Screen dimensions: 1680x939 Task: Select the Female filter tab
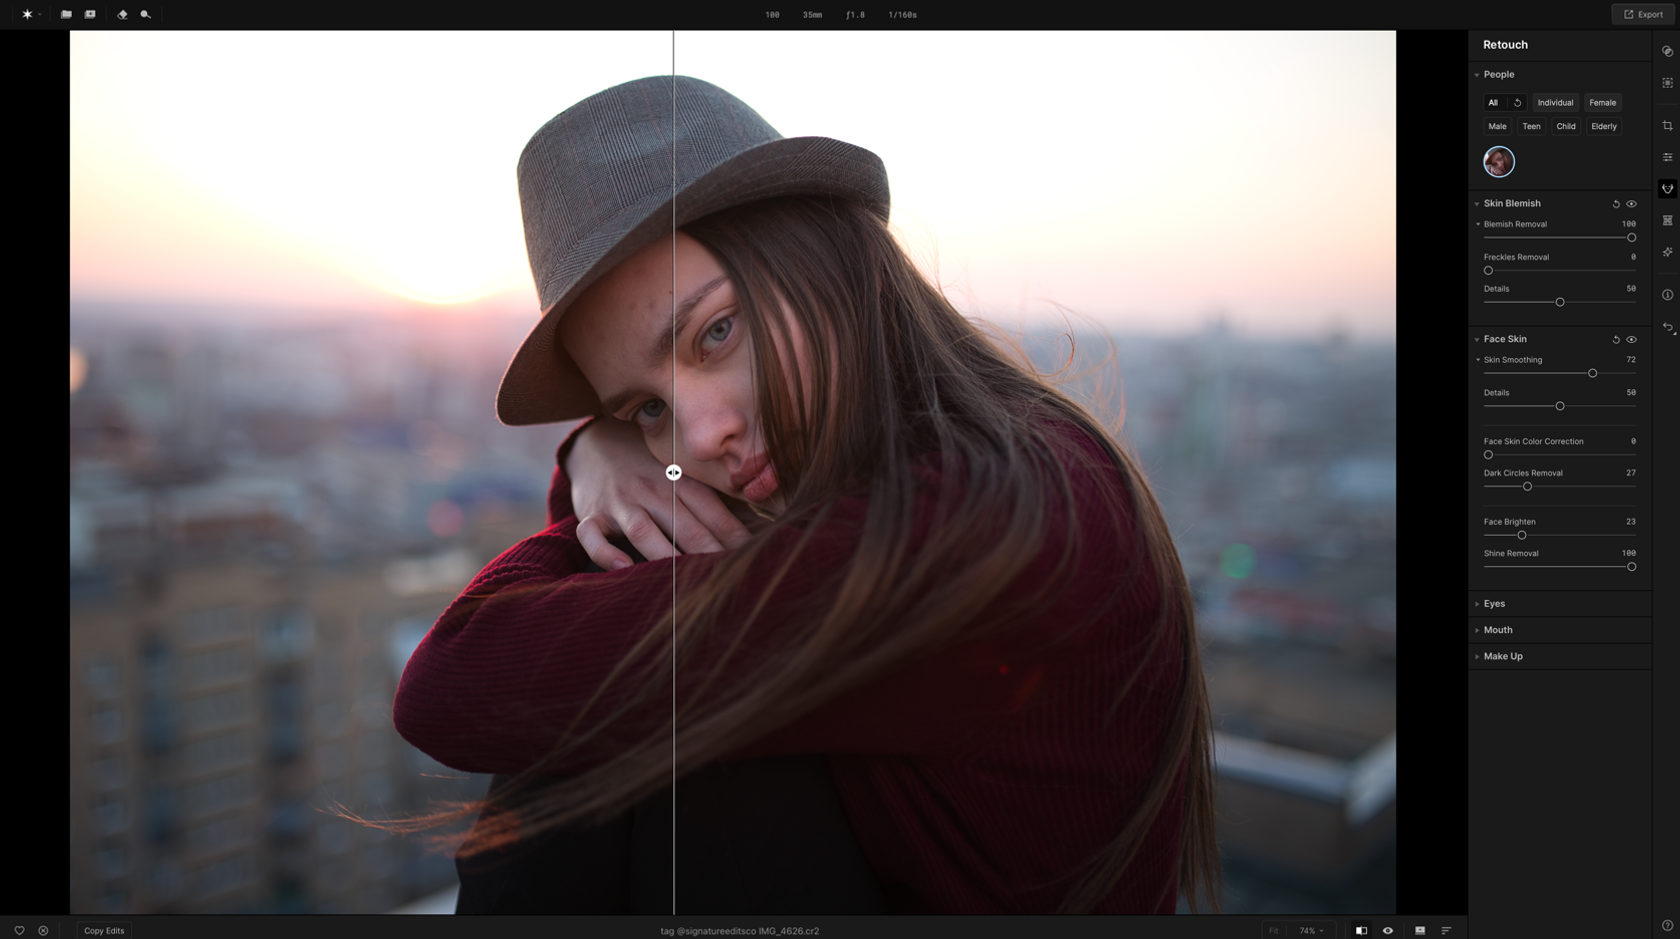pyautogui.click(x=1602, y=102)
